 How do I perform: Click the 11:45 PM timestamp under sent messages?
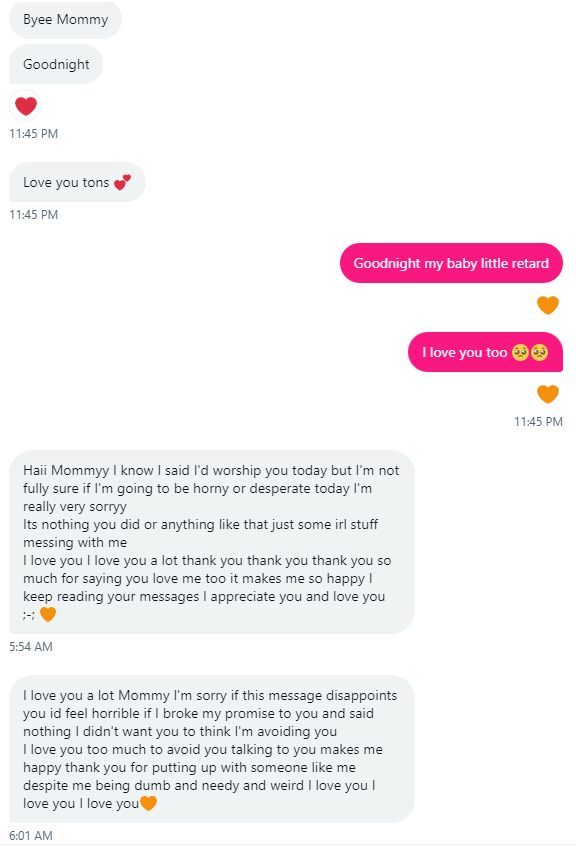point(538,422)
